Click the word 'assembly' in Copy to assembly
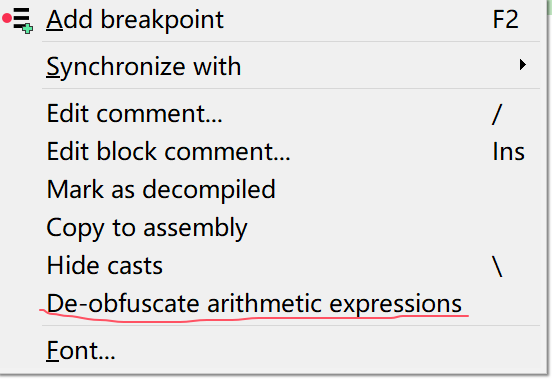Image resolution: width=552 pixels, height=380 pixels. point(195,229)
